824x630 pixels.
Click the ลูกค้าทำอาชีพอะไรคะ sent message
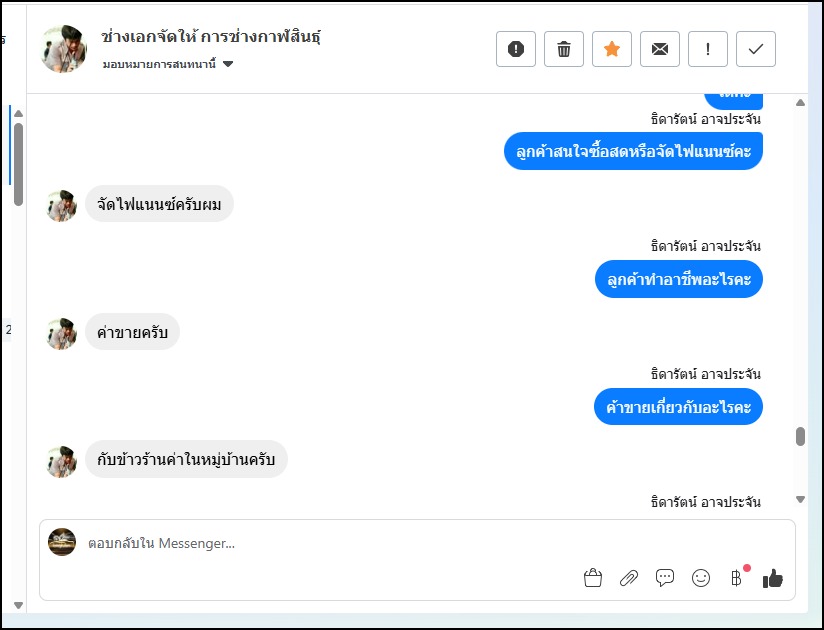point(678,279)
